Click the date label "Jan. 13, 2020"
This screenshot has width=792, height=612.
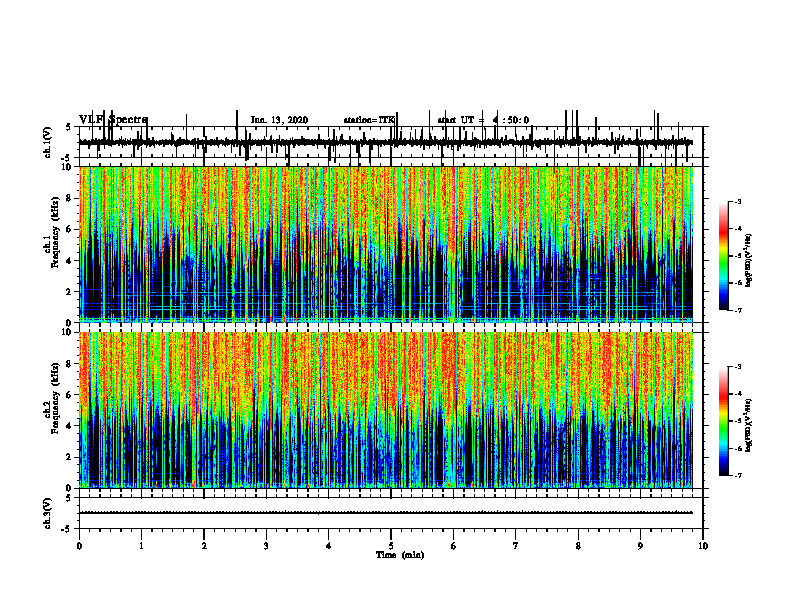point(279,120)
